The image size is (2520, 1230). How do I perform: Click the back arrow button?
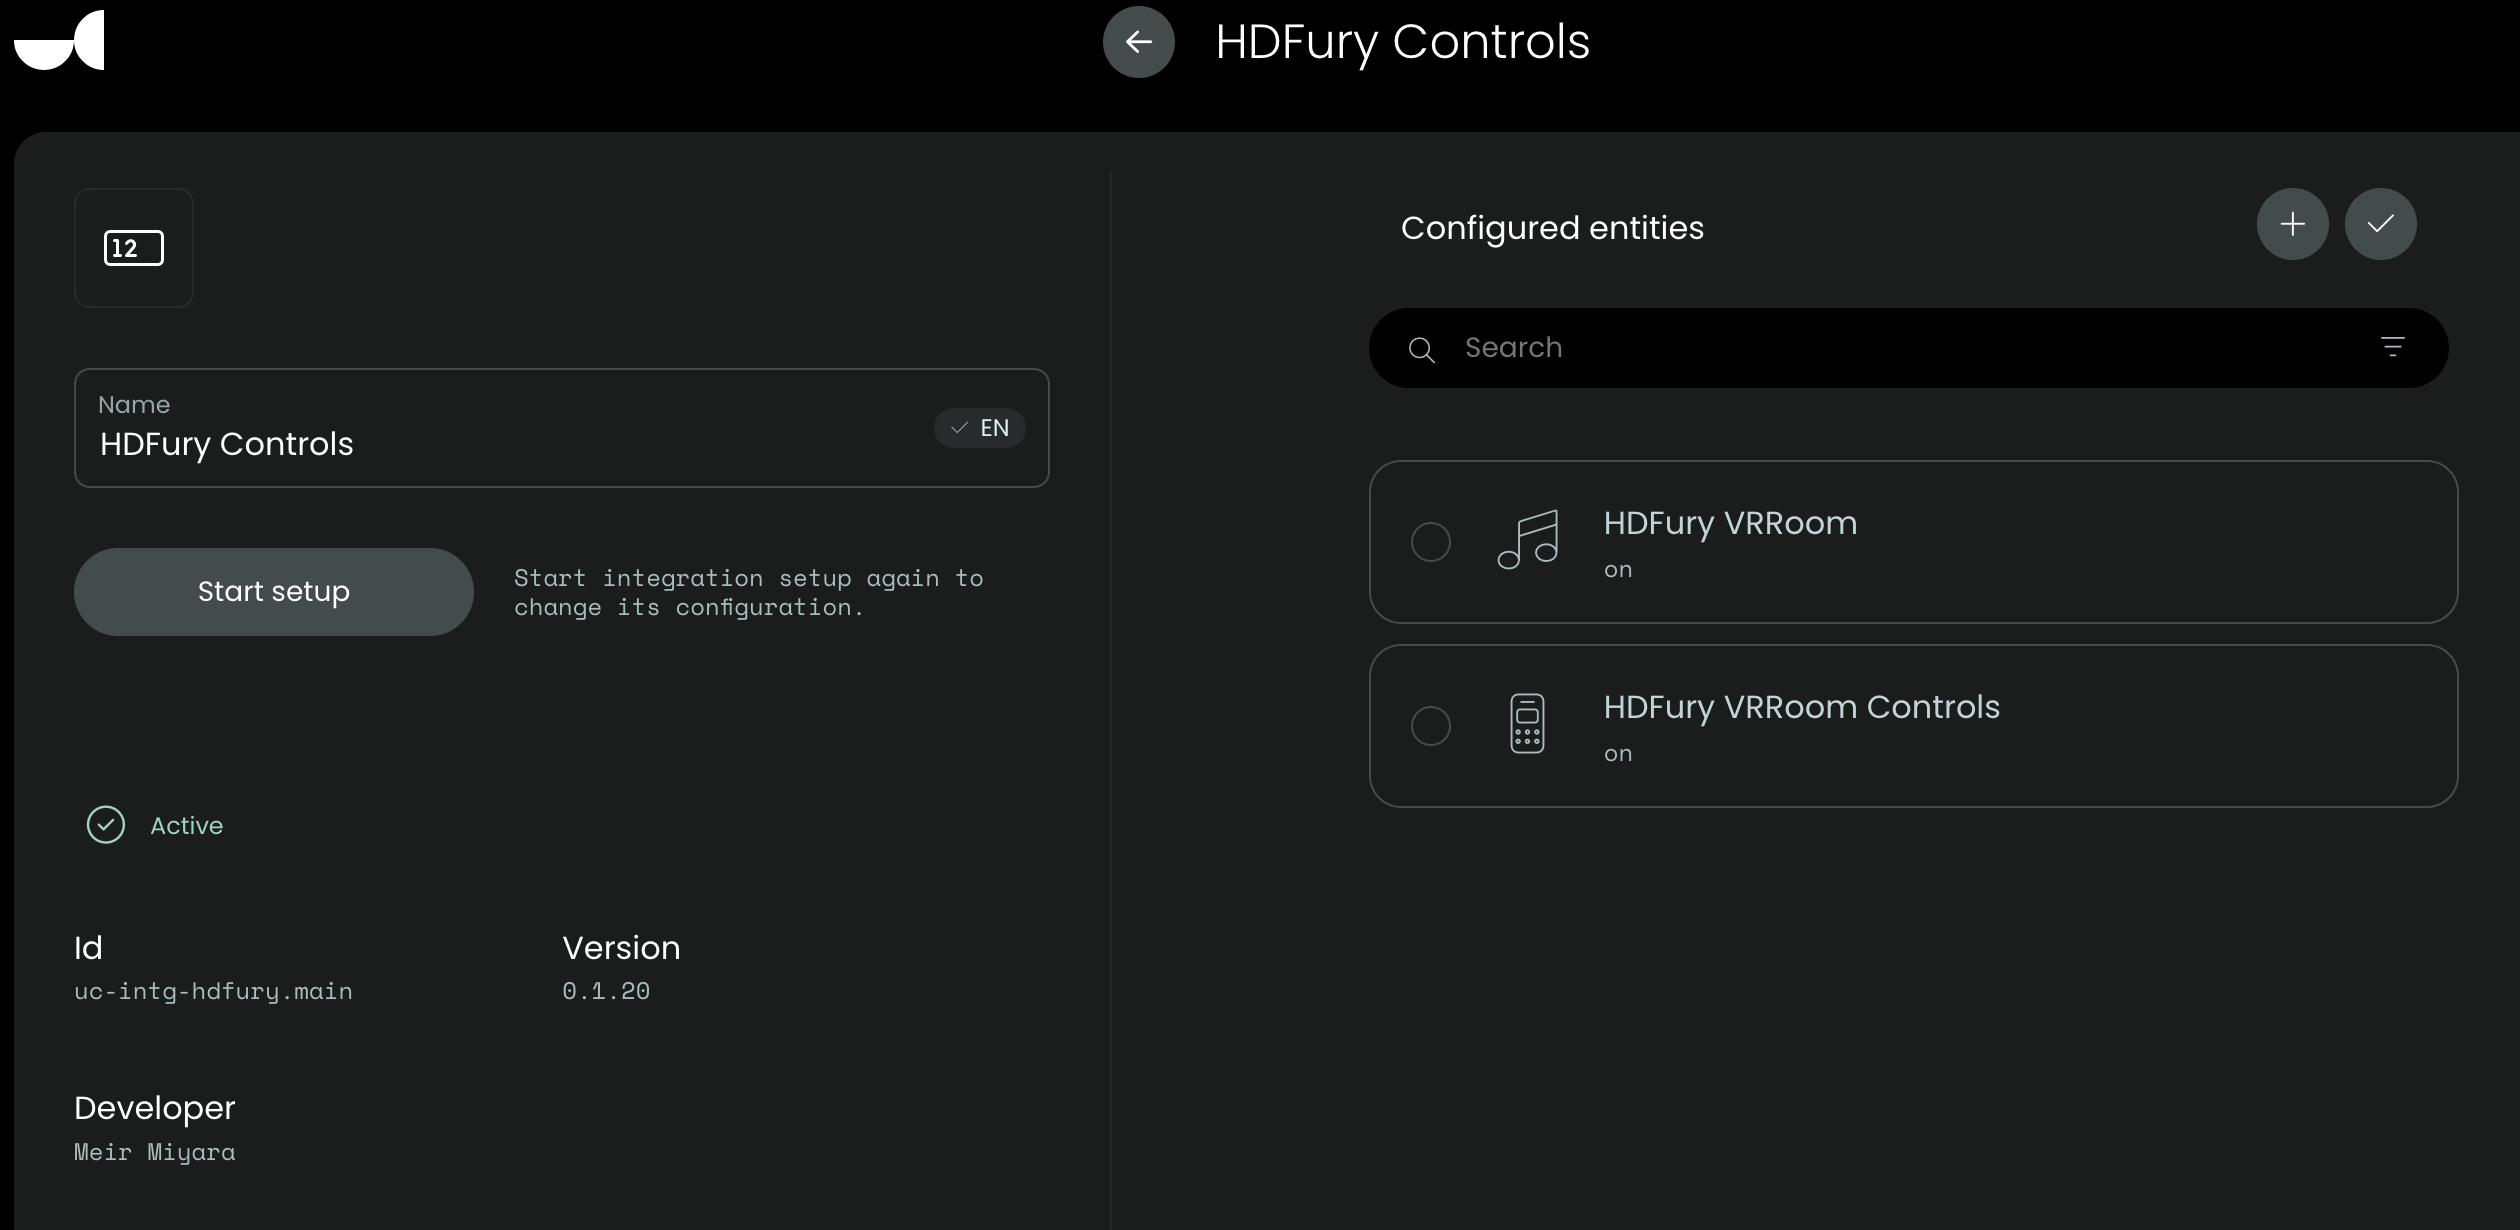(1138, 42)
